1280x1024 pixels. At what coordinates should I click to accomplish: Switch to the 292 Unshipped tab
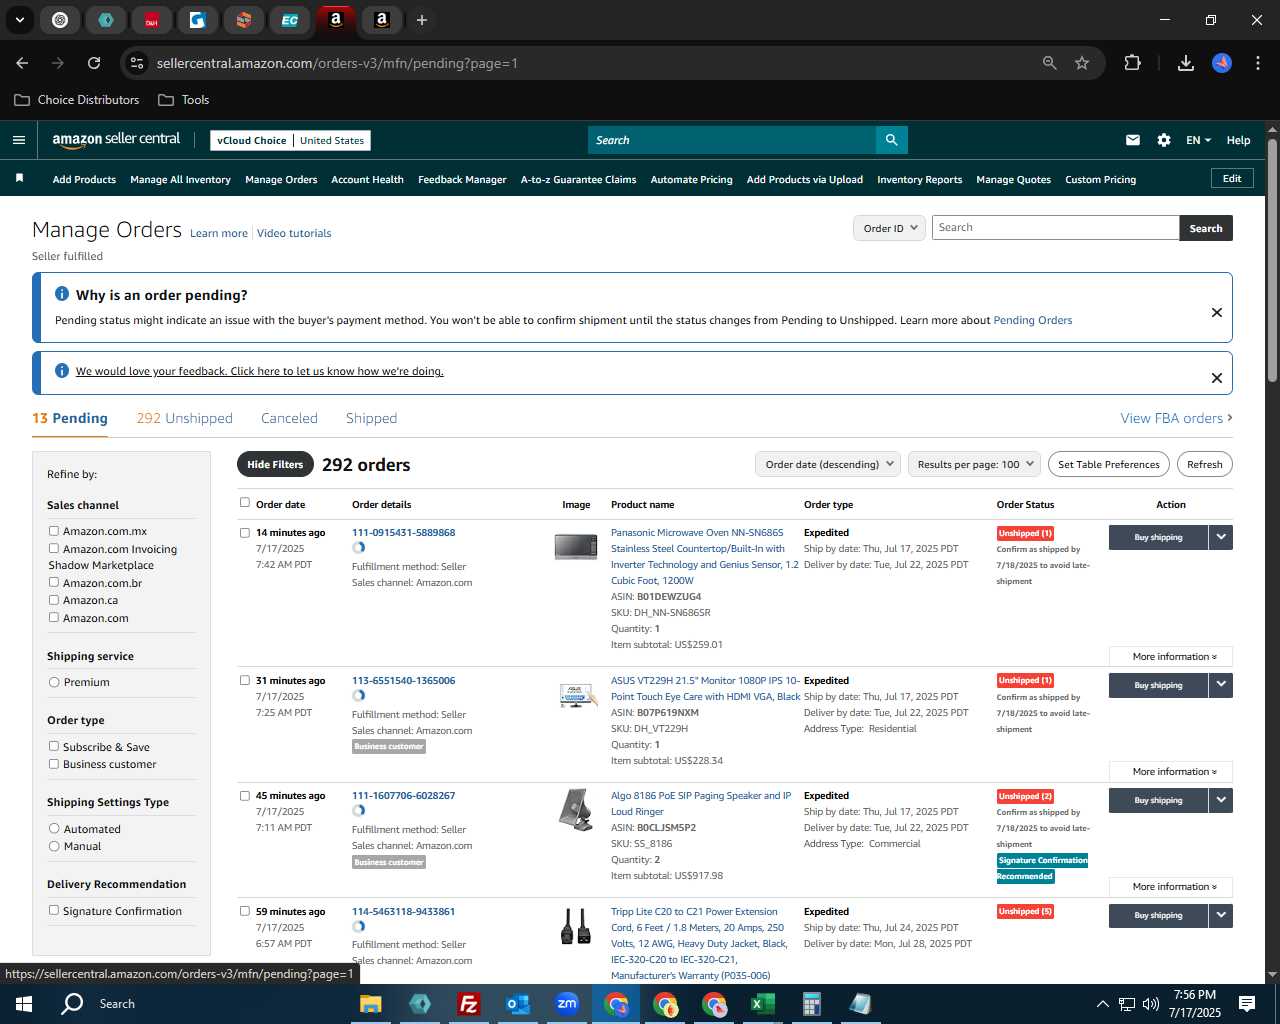185,418
